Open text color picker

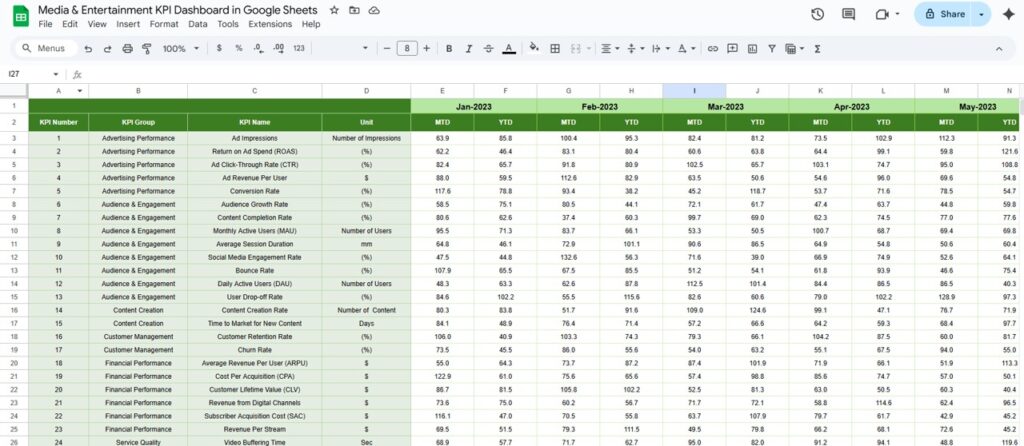(509, 48)
